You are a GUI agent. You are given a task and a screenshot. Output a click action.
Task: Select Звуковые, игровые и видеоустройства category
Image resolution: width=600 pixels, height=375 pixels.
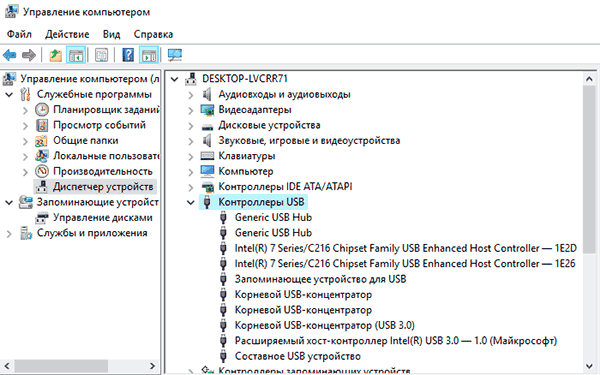click(309, 141)
